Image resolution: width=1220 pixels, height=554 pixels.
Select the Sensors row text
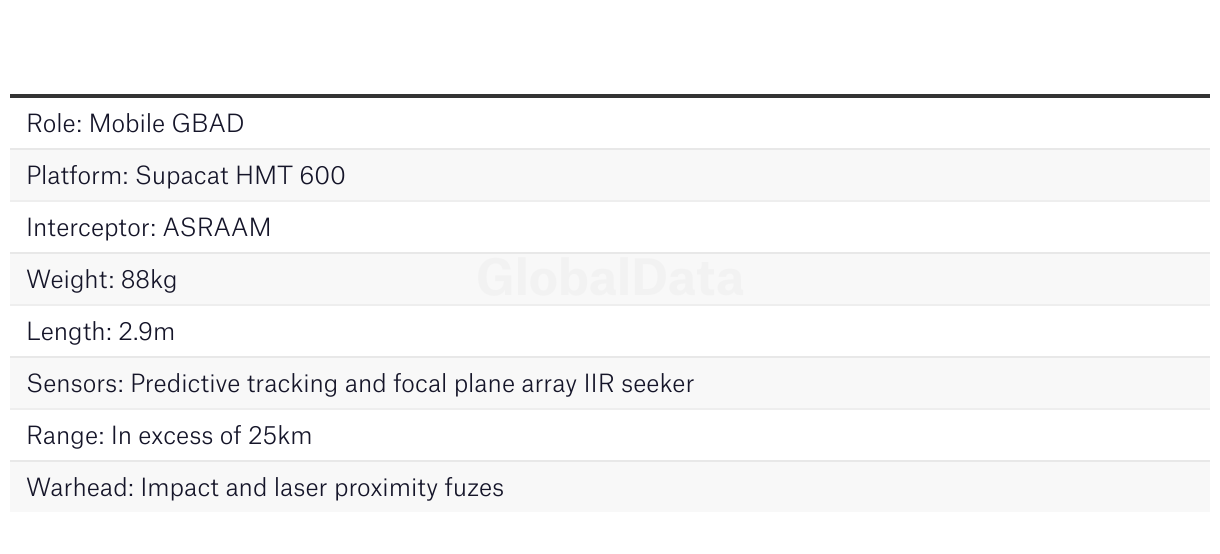[x=360, y=384]
